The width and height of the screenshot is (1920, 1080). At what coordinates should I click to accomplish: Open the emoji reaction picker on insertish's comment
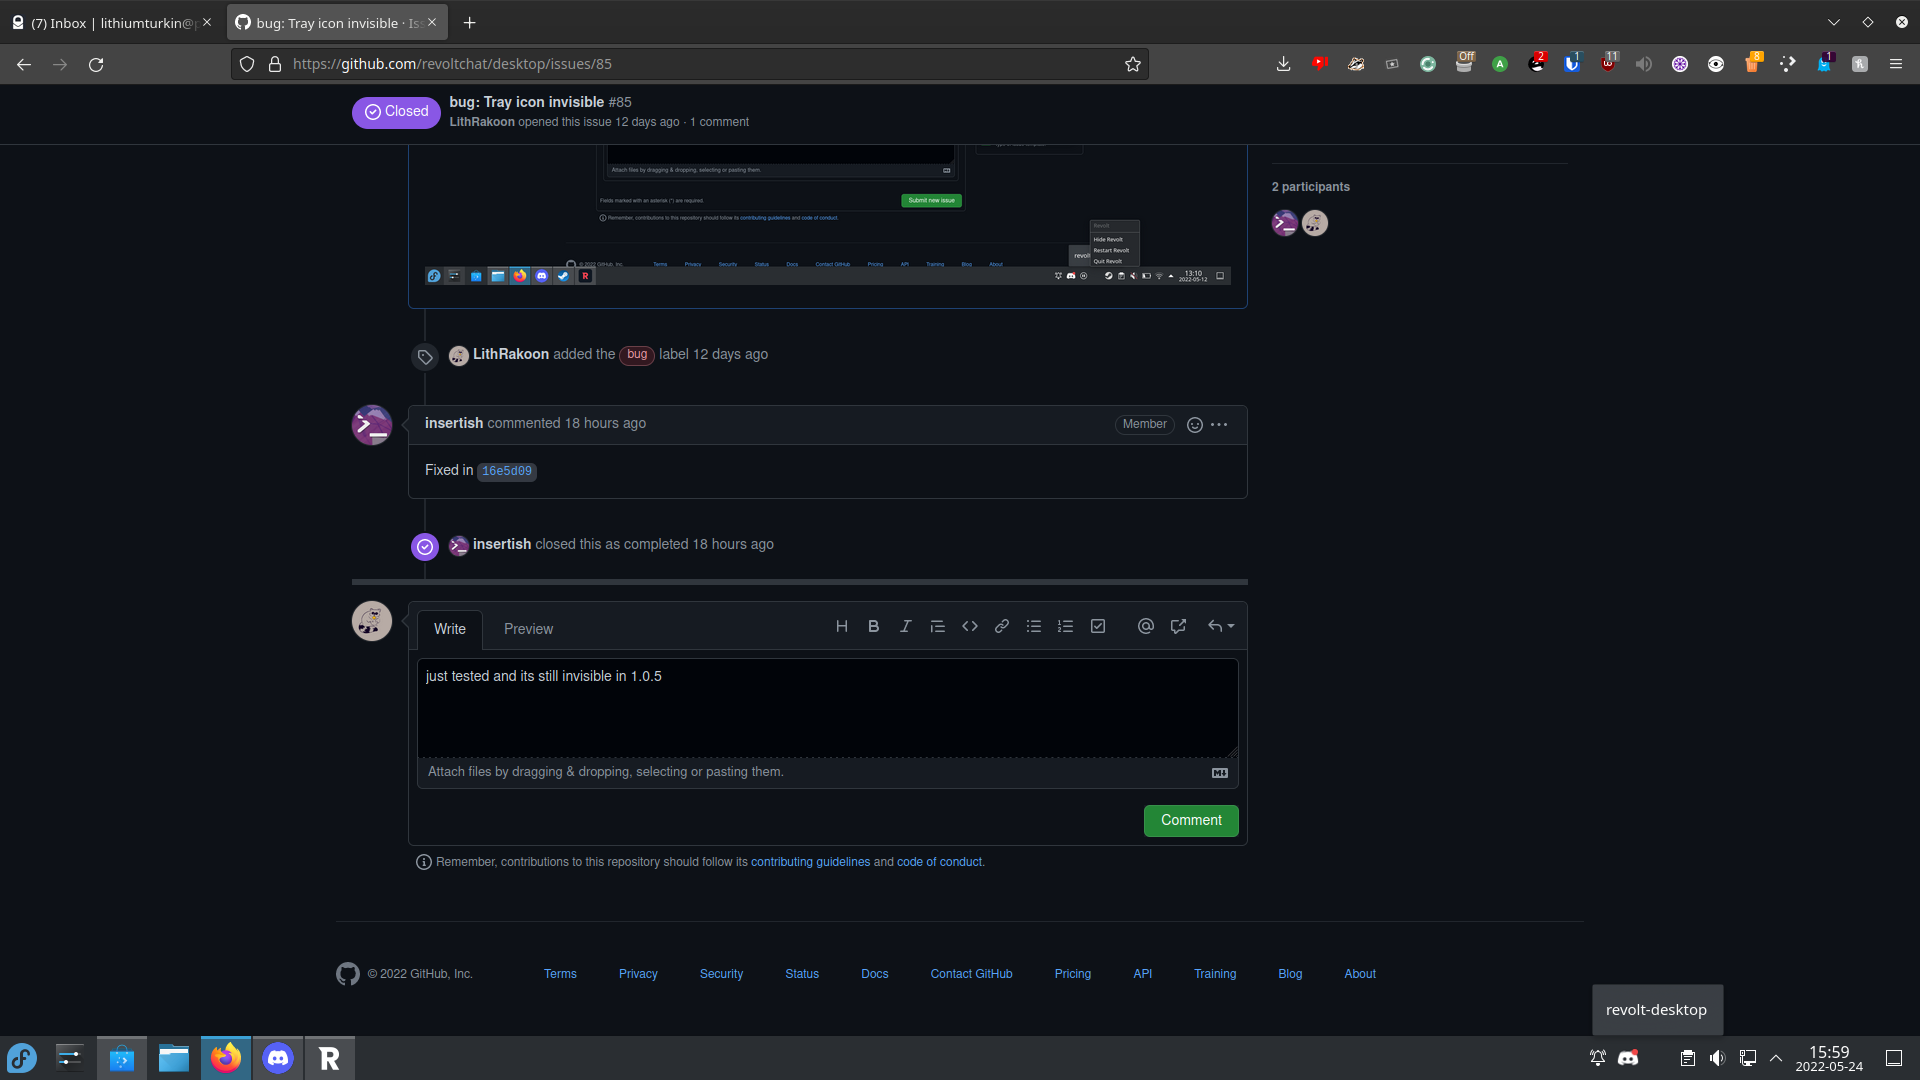click(1195, 424)
